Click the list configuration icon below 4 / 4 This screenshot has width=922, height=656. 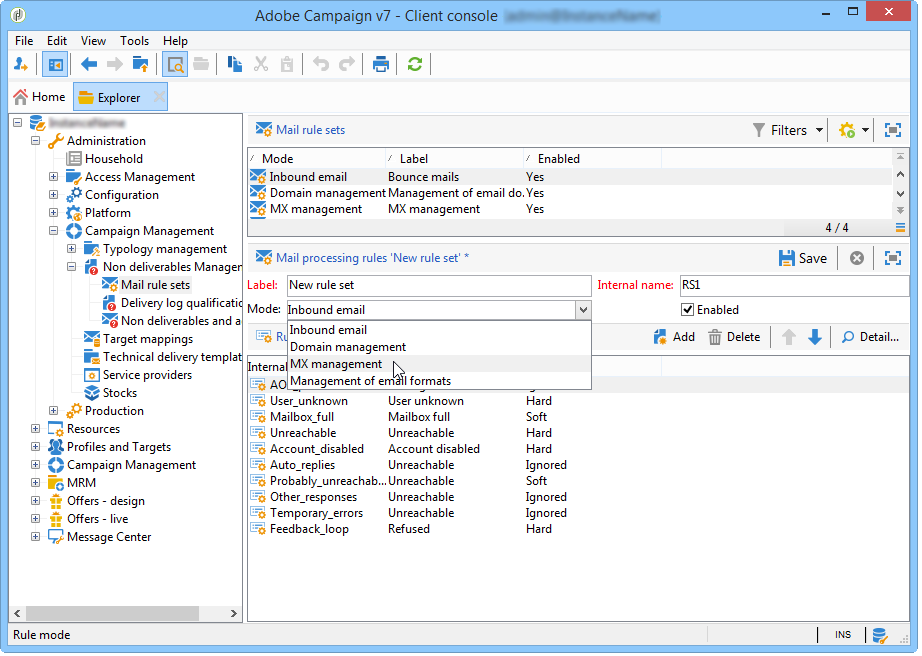[x=900, y=227]
